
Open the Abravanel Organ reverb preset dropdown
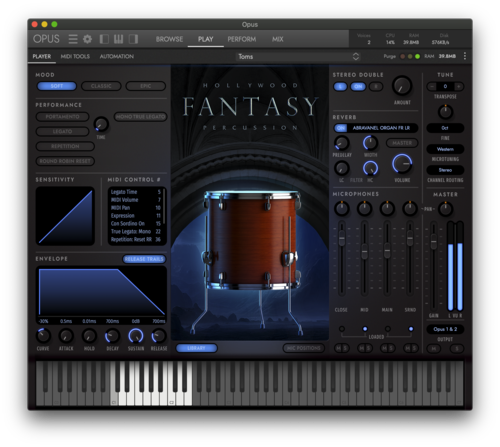point(382,128)
